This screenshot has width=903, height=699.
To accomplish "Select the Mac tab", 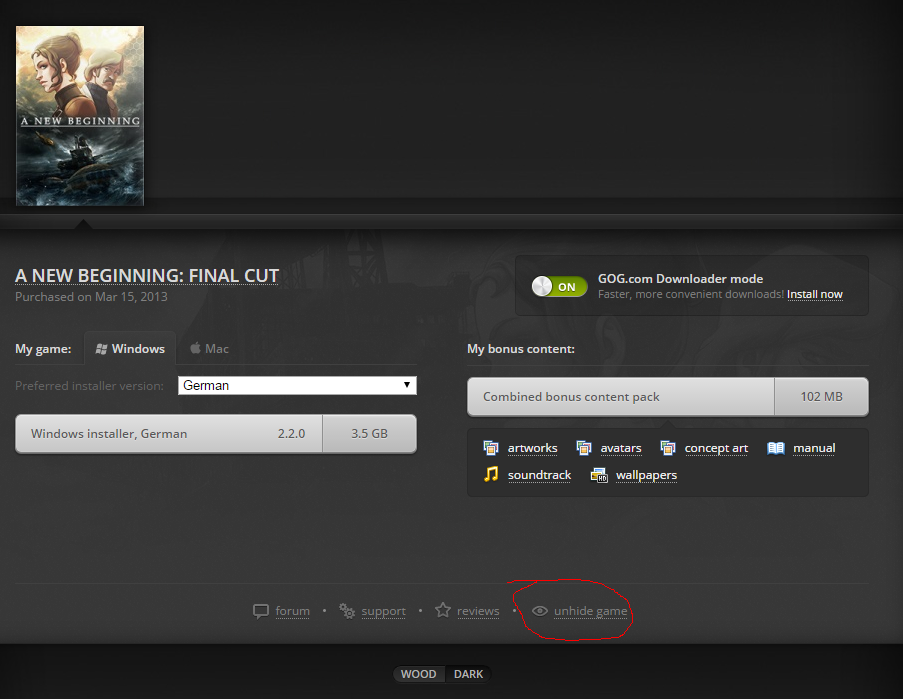I will [x=210, y=348].
